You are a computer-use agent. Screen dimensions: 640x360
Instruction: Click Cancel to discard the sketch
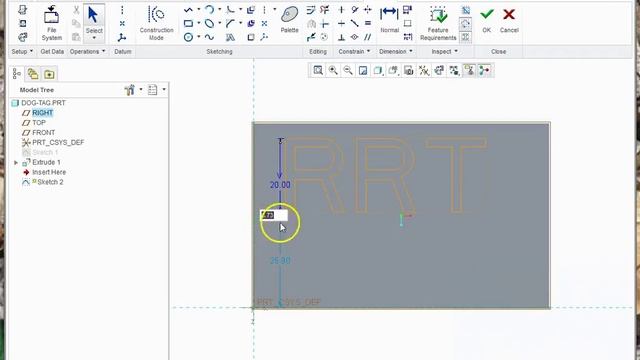pos(509,20)
